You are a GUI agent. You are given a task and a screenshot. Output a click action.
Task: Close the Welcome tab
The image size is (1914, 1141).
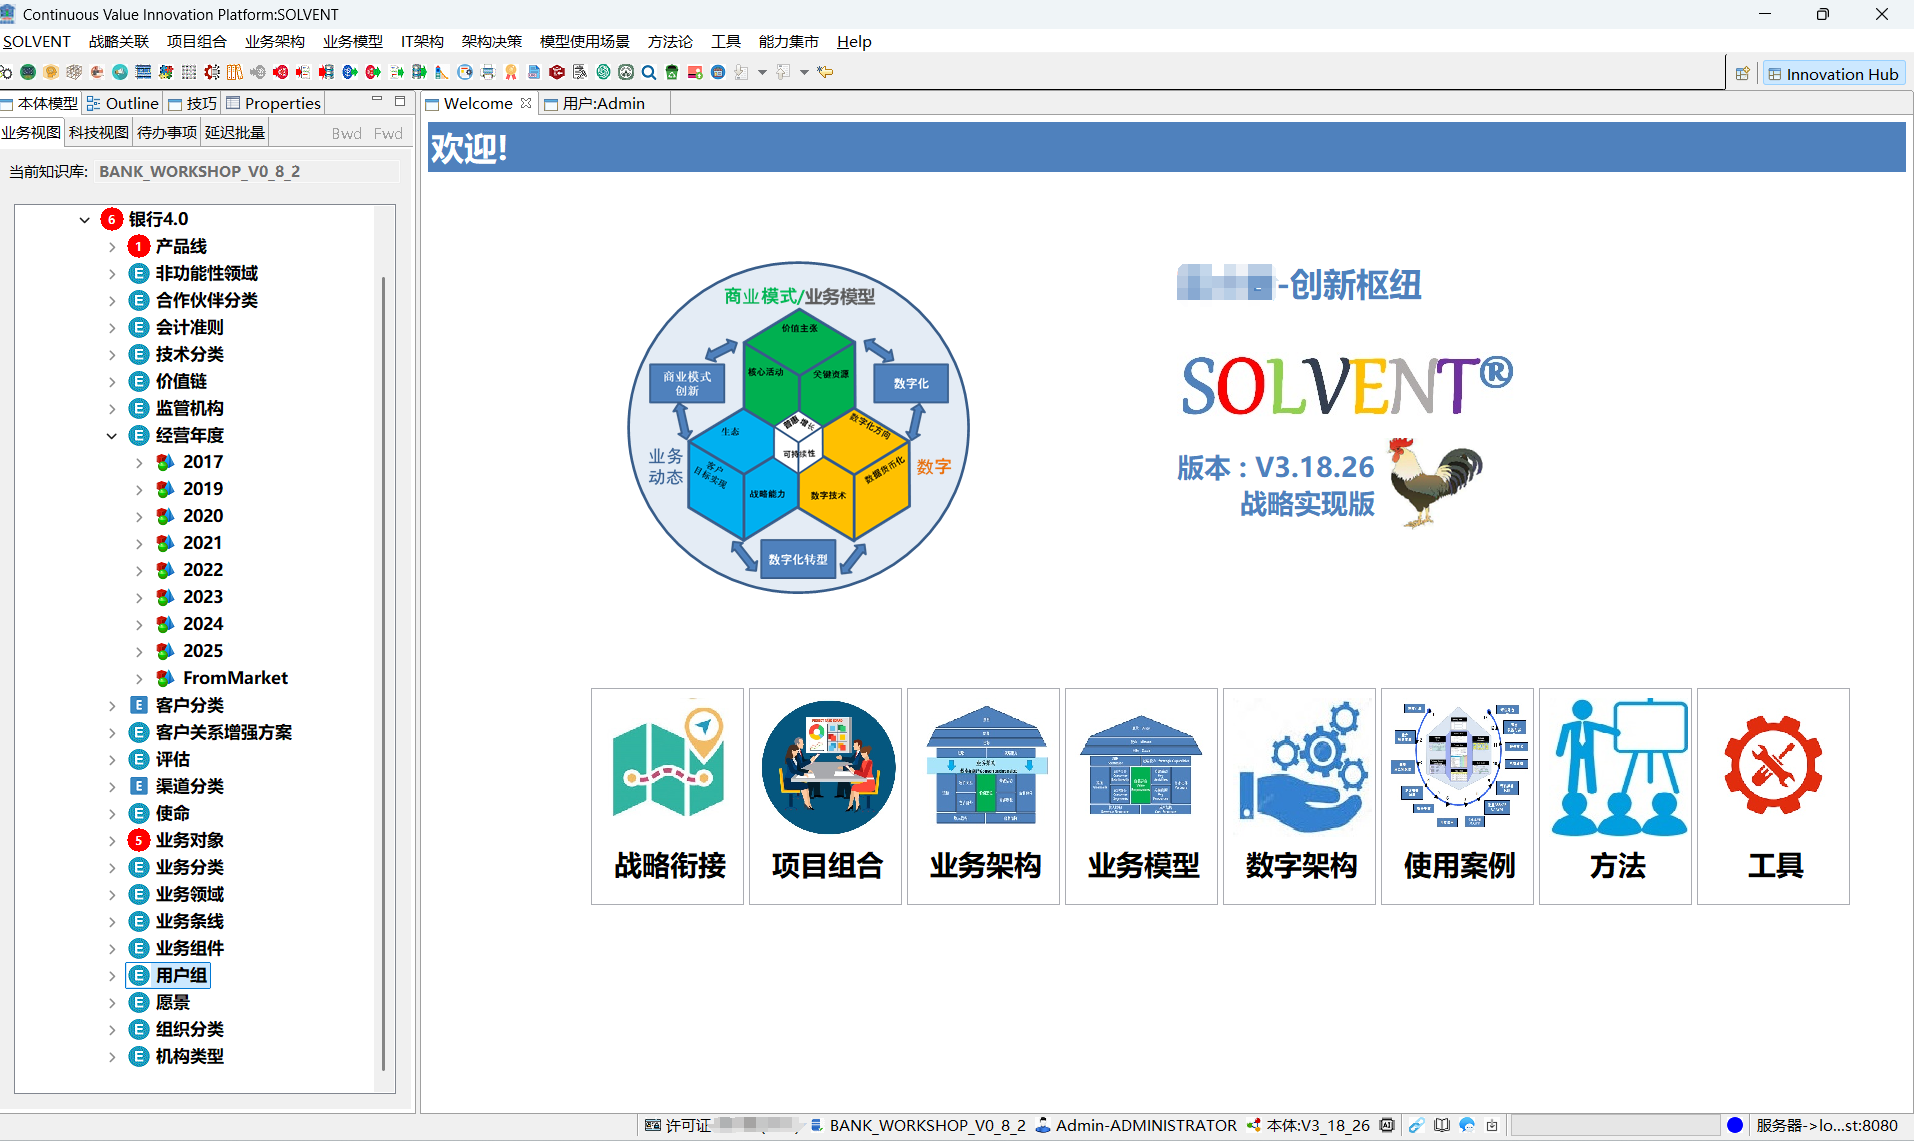point(526,103)
